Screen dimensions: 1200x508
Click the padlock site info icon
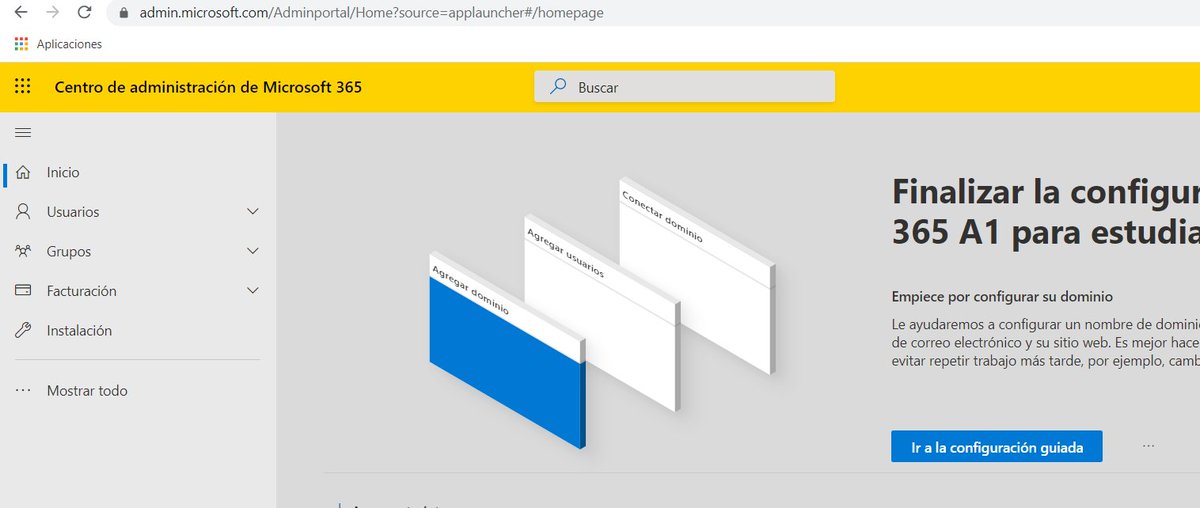[x=124, y=14]
